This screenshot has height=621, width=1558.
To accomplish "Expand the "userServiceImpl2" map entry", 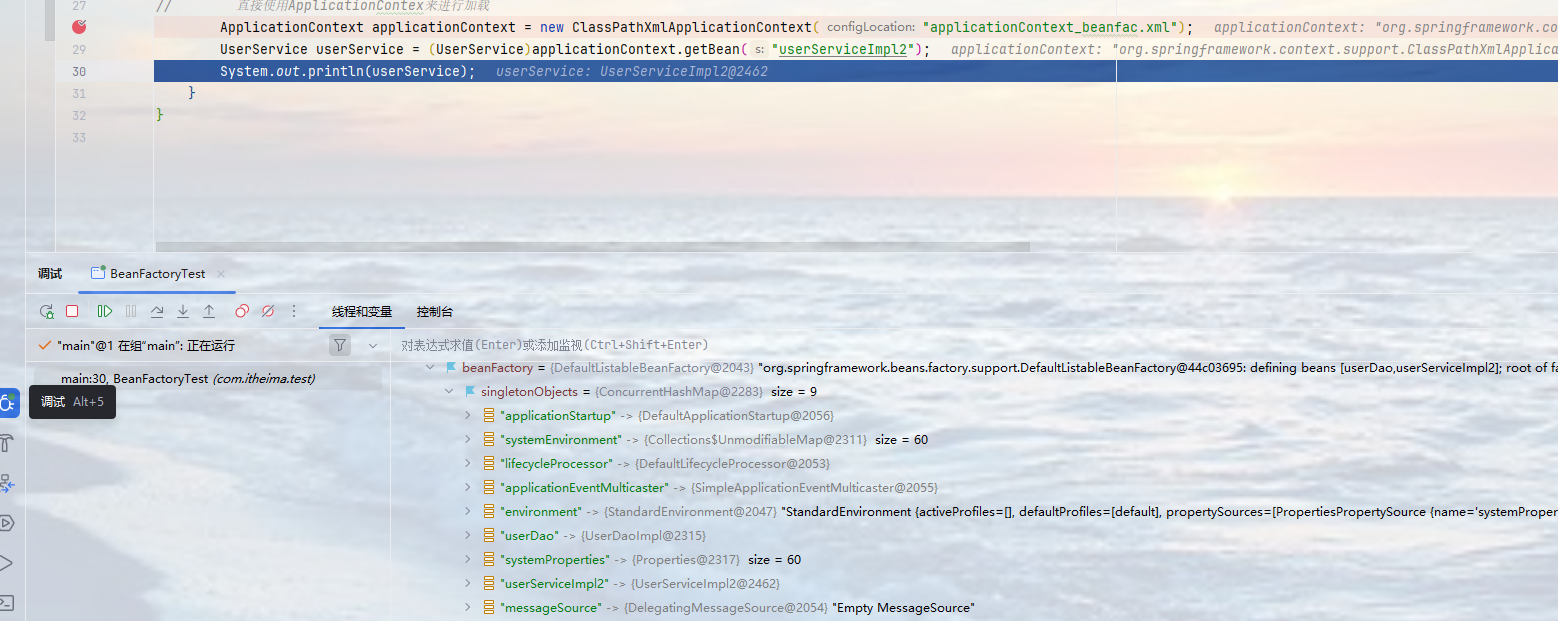I will tap(467, 584).
